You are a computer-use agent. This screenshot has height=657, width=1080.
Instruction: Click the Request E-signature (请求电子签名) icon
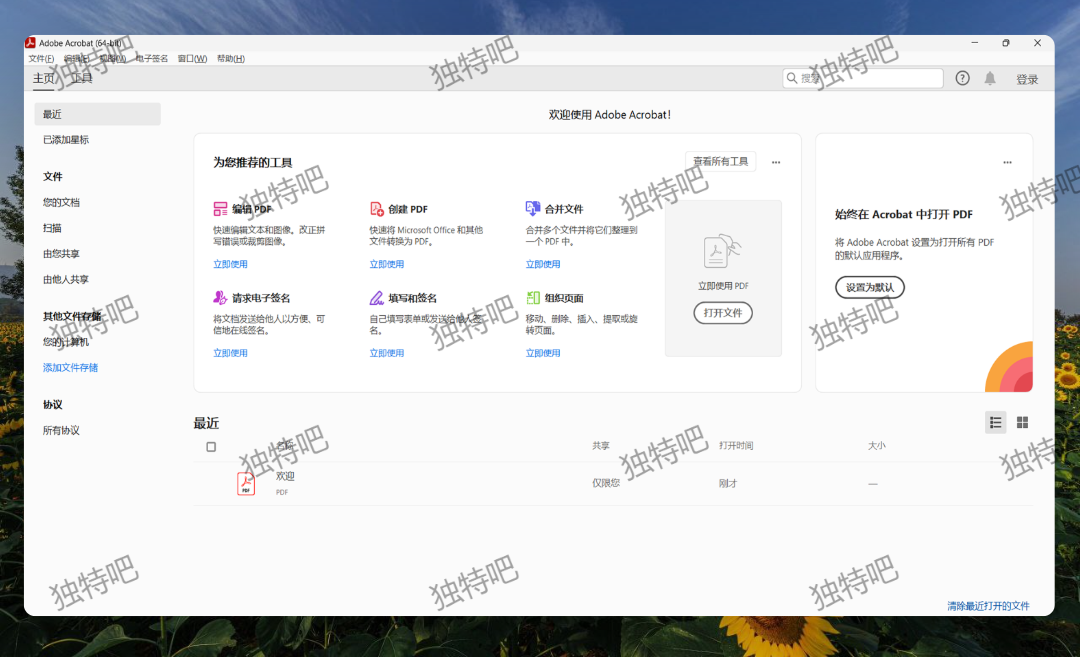(220, 298)
